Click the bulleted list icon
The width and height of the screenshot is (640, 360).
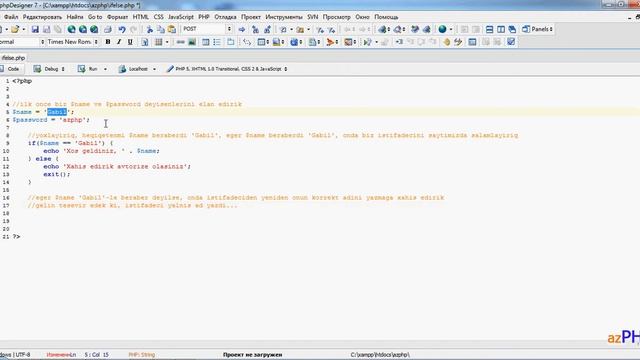click(x=217, y=42)
